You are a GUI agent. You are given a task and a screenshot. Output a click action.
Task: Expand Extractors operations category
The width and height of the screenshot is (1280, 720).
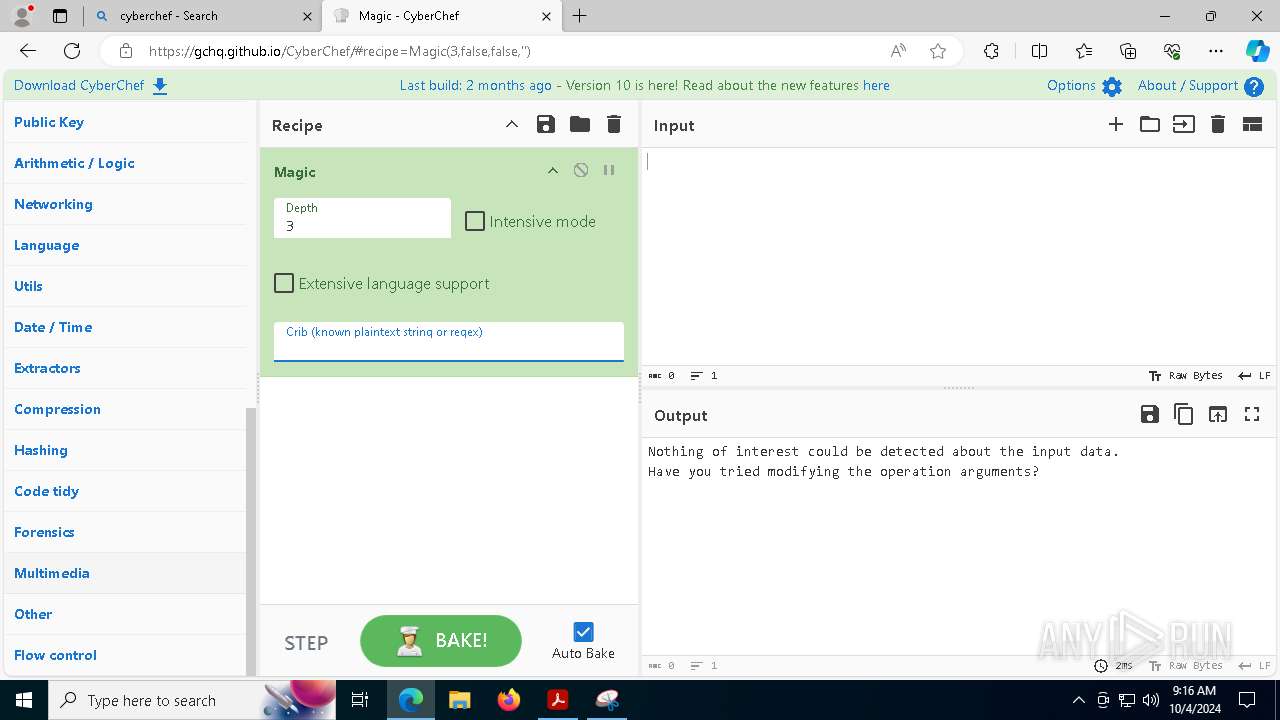(125, 368)
